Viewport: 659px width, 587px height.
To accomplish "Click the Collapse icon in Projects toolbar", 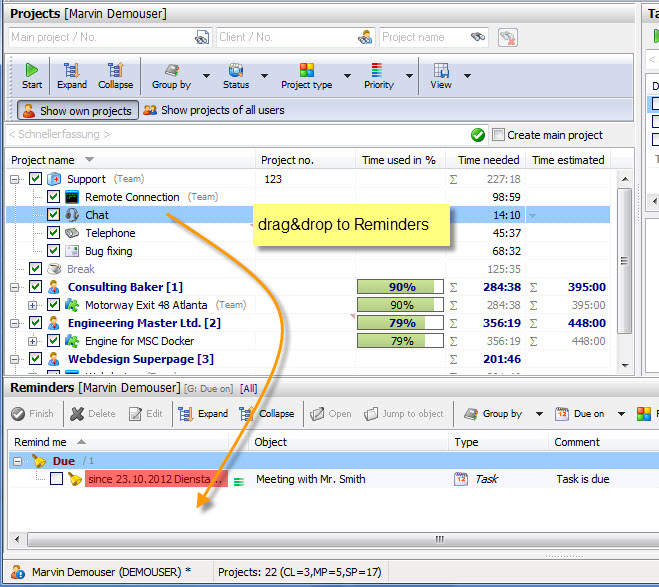I will [x=115, y=71].
